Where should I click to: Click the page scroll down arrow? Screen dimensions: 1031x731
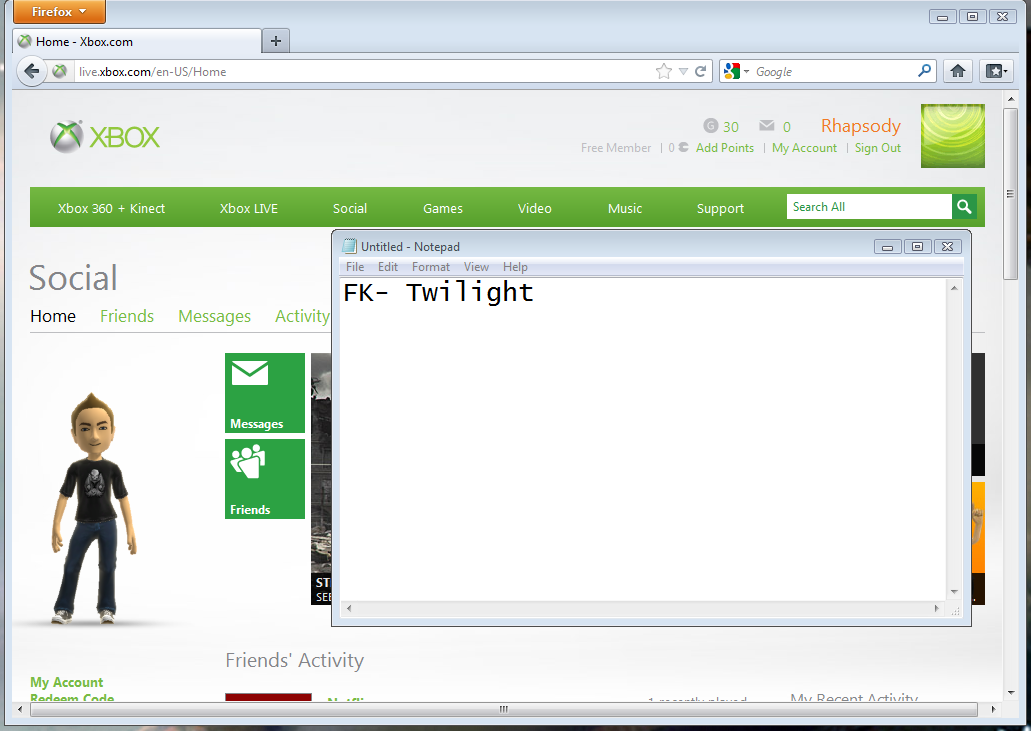1011,692
